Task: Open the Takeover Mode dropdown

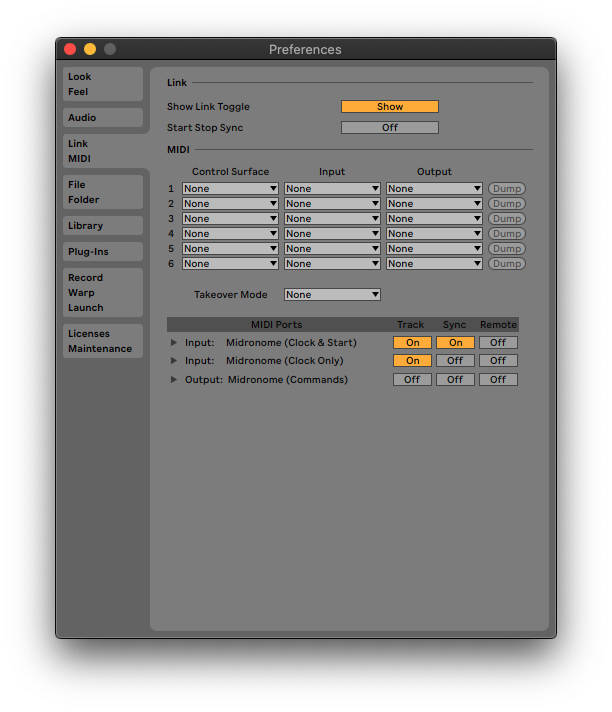Action: click(332, 295)
